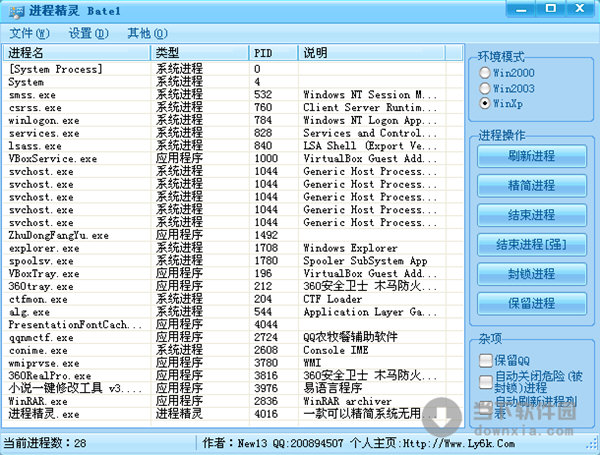Open the 其他 menu

coord(147,33)
